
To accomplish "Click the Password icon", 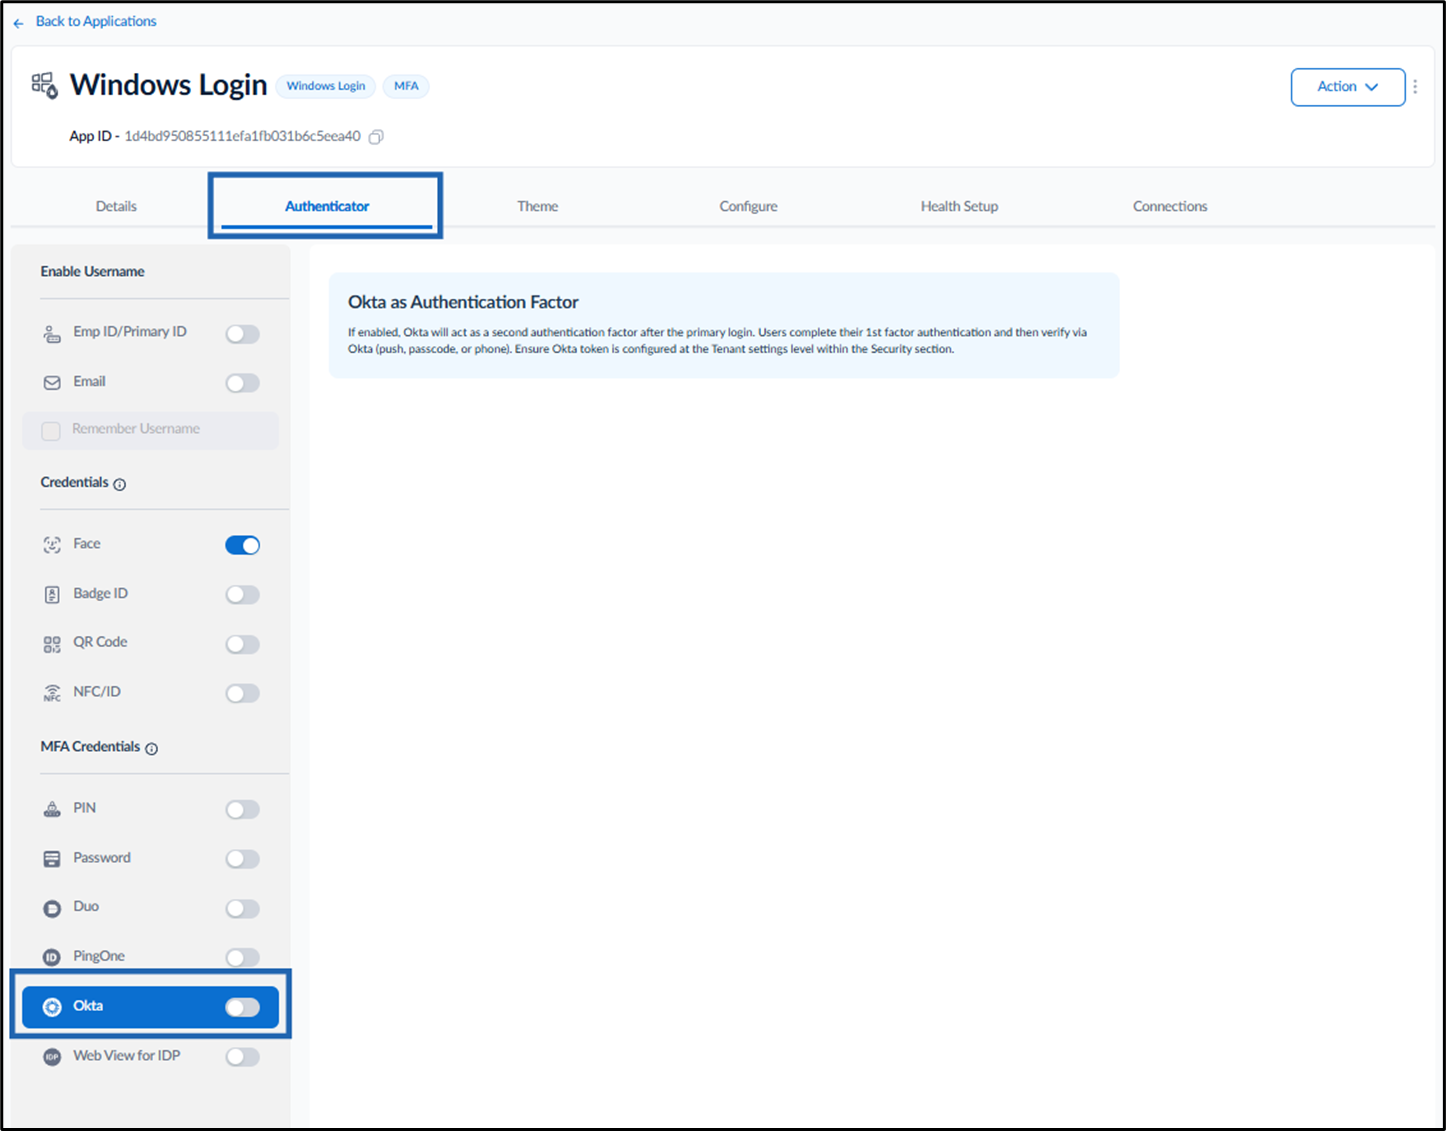I will pos(52,859).
